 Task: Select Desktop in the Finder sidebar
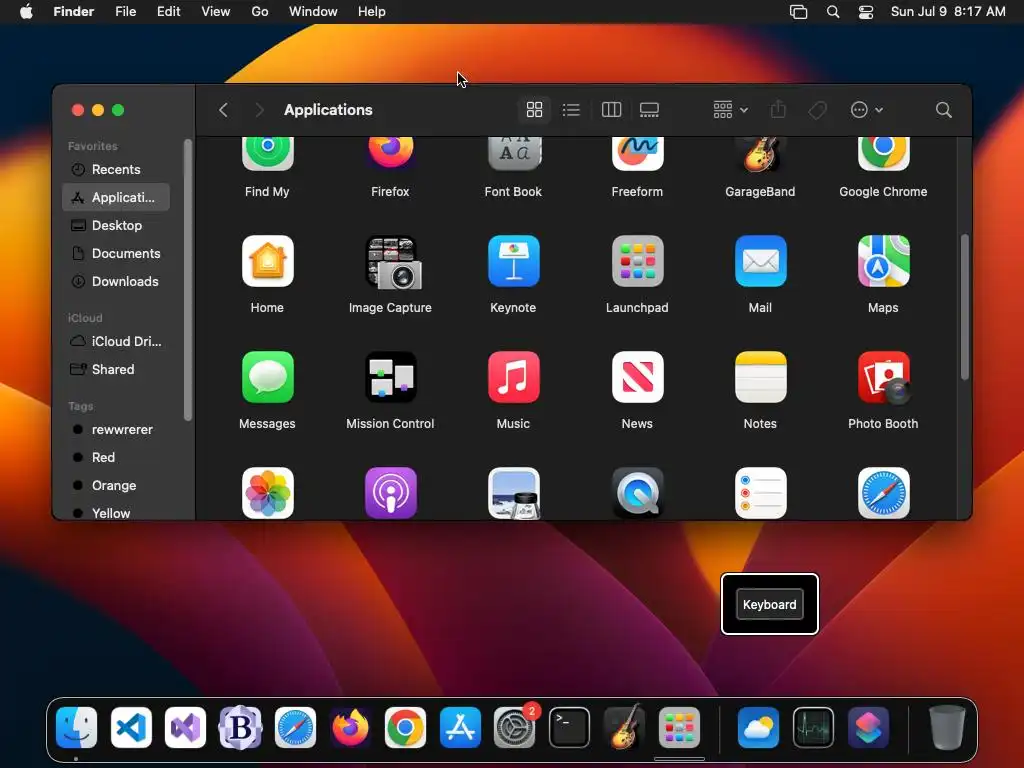pyautogui.click(x=116, y=225)
